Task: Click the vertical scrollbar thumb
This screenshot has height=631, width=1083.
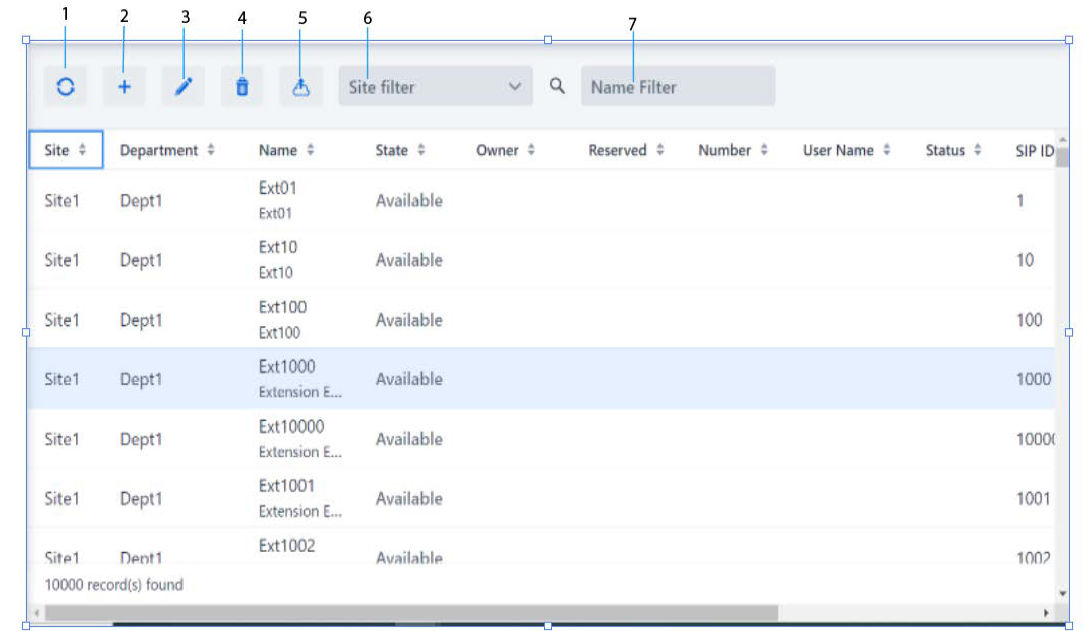Action: tap(1062, 157)
